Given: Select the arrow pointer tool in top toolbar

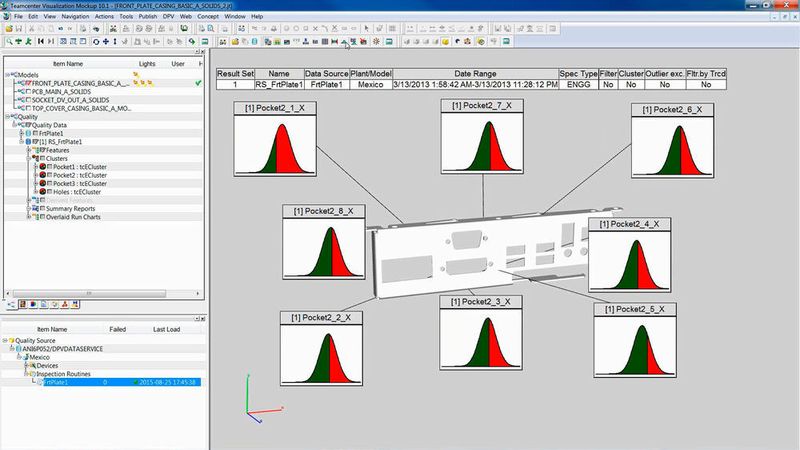Looking at the screenshot, I should coord(366,29).
